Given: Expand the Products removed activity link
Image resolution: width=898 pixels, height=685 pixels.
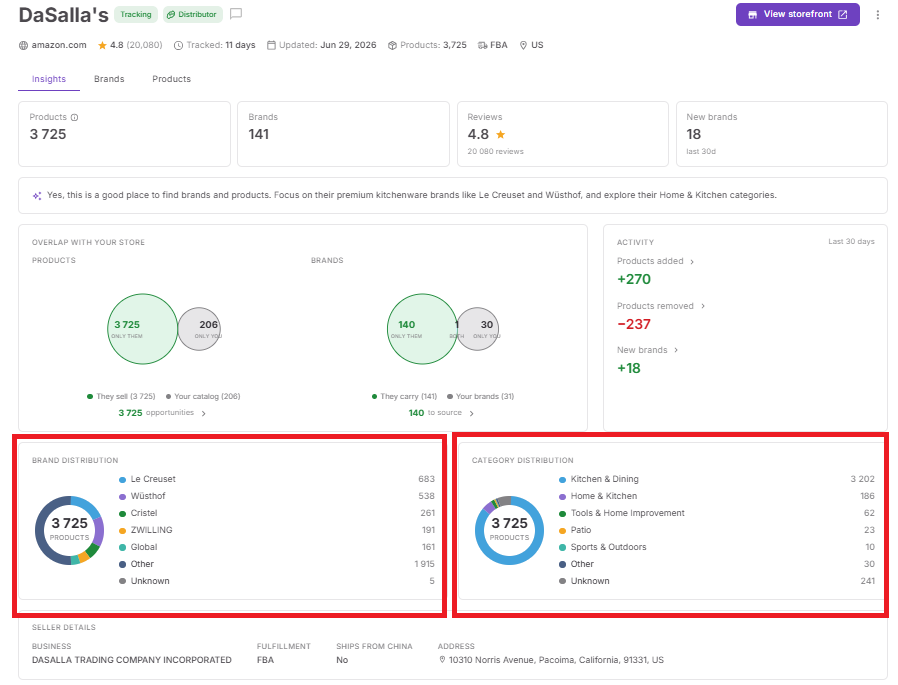Looking at the screenshot, I should tap(660, 306).
